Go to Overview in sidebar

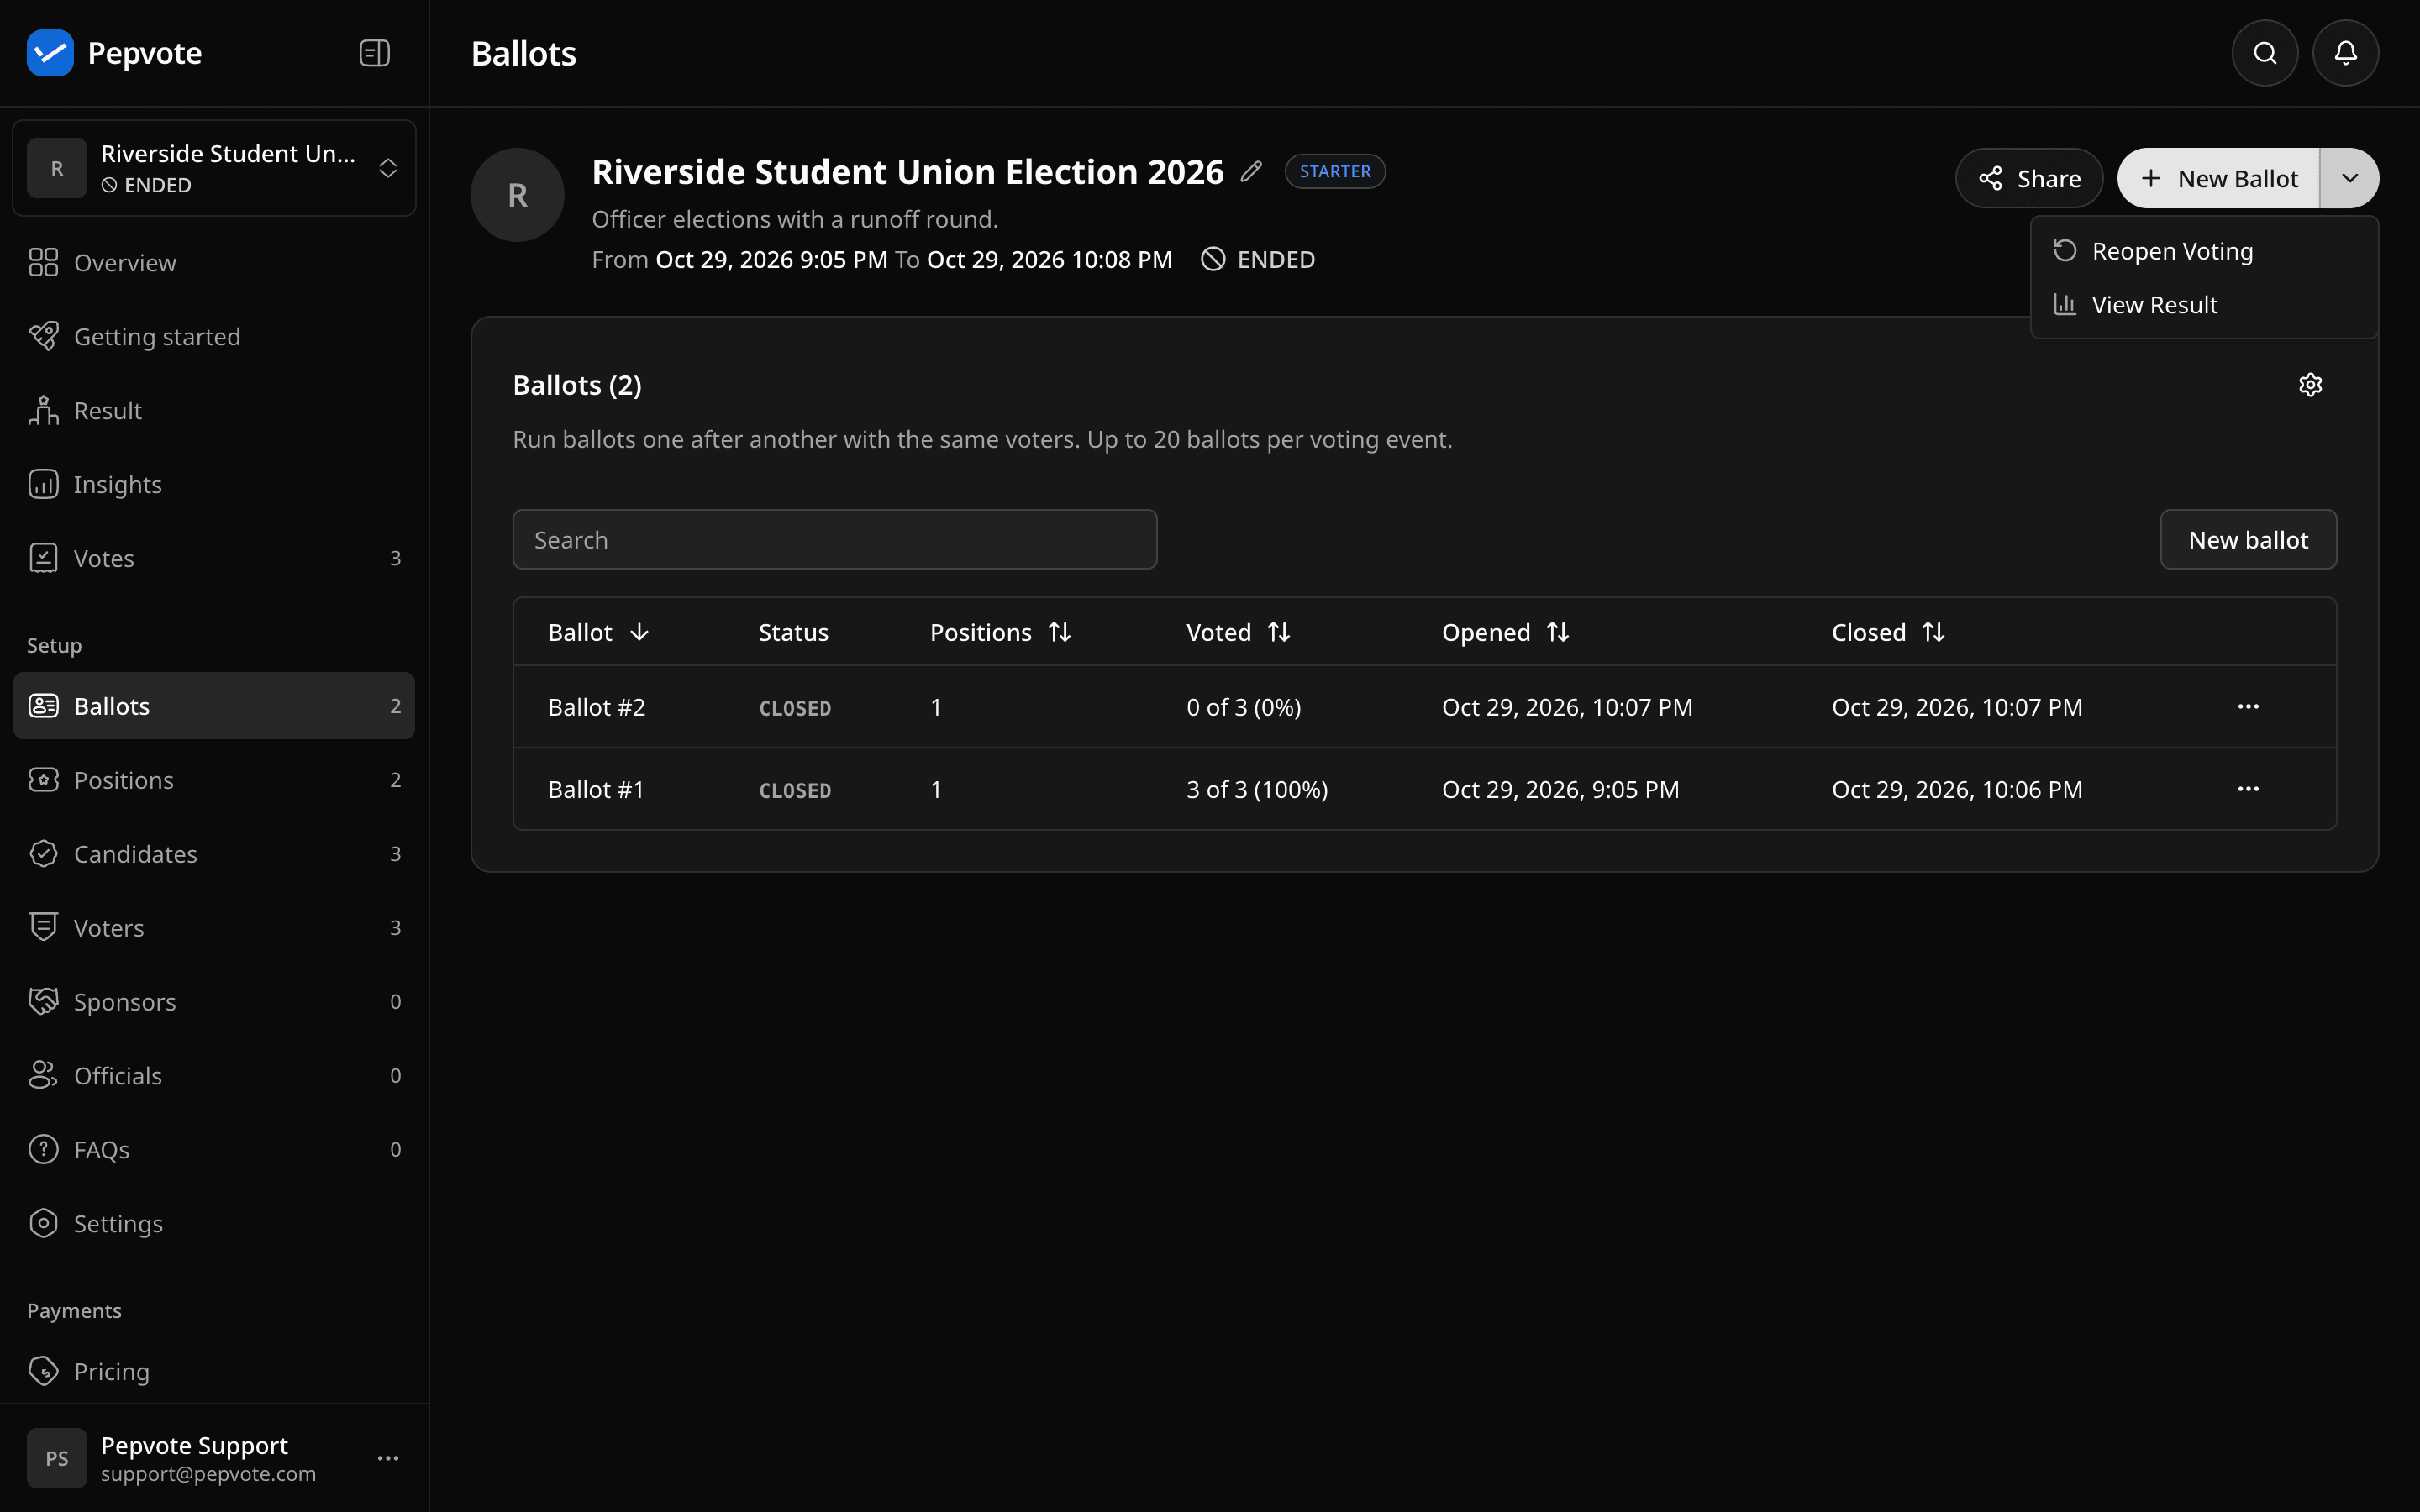point(214,263)
